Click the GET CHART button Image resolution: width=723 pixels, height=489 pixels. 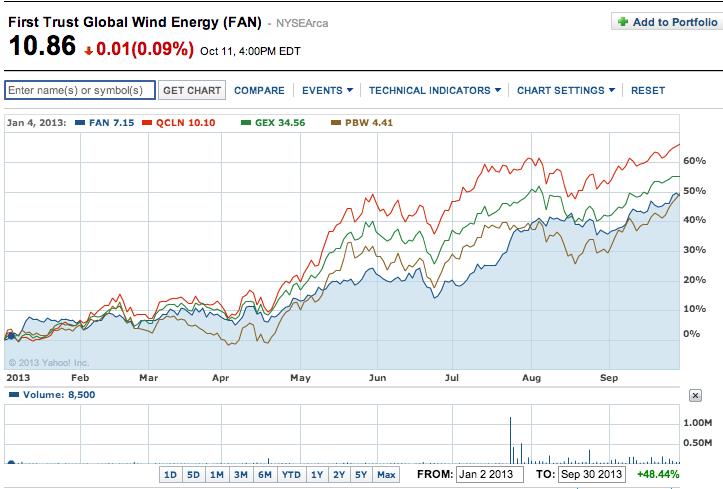[x=192, y=90]
